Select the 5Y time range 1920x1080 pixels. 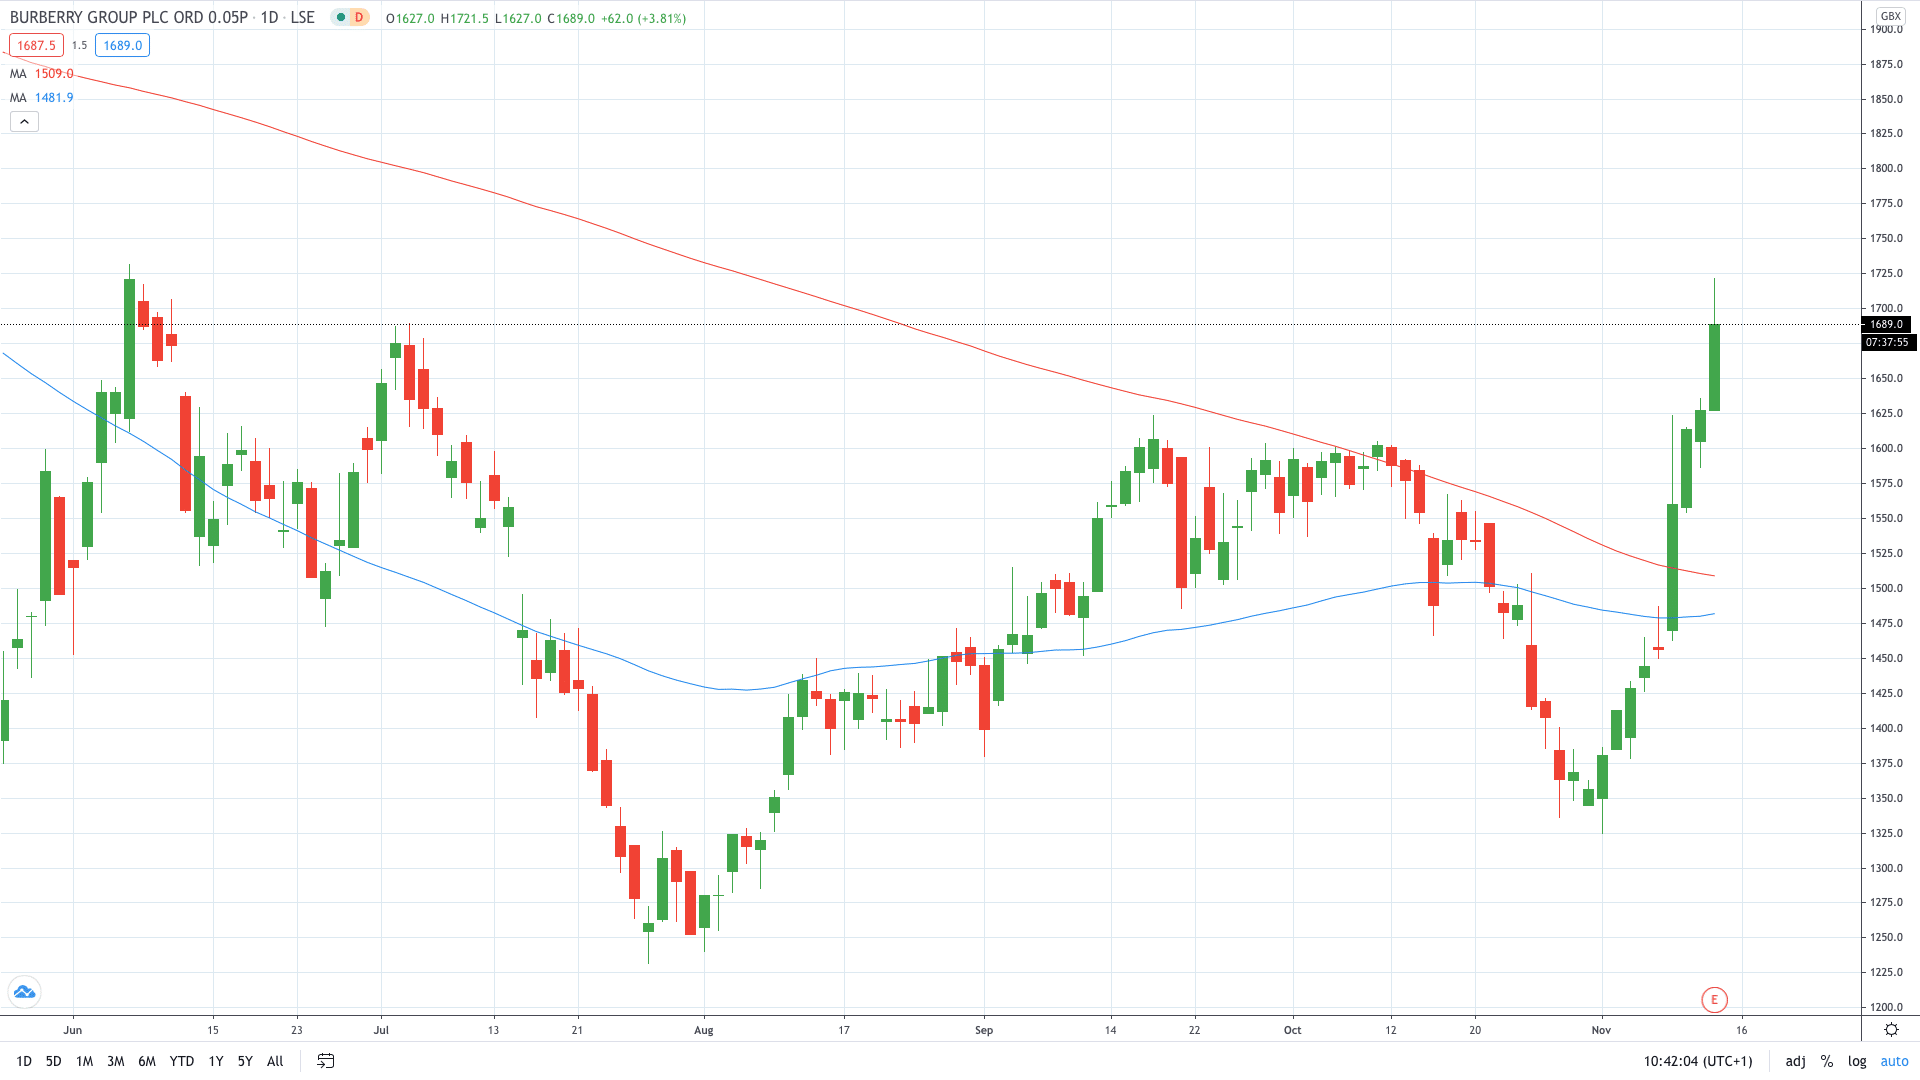pyautogui.click(x=245, y=1061)
